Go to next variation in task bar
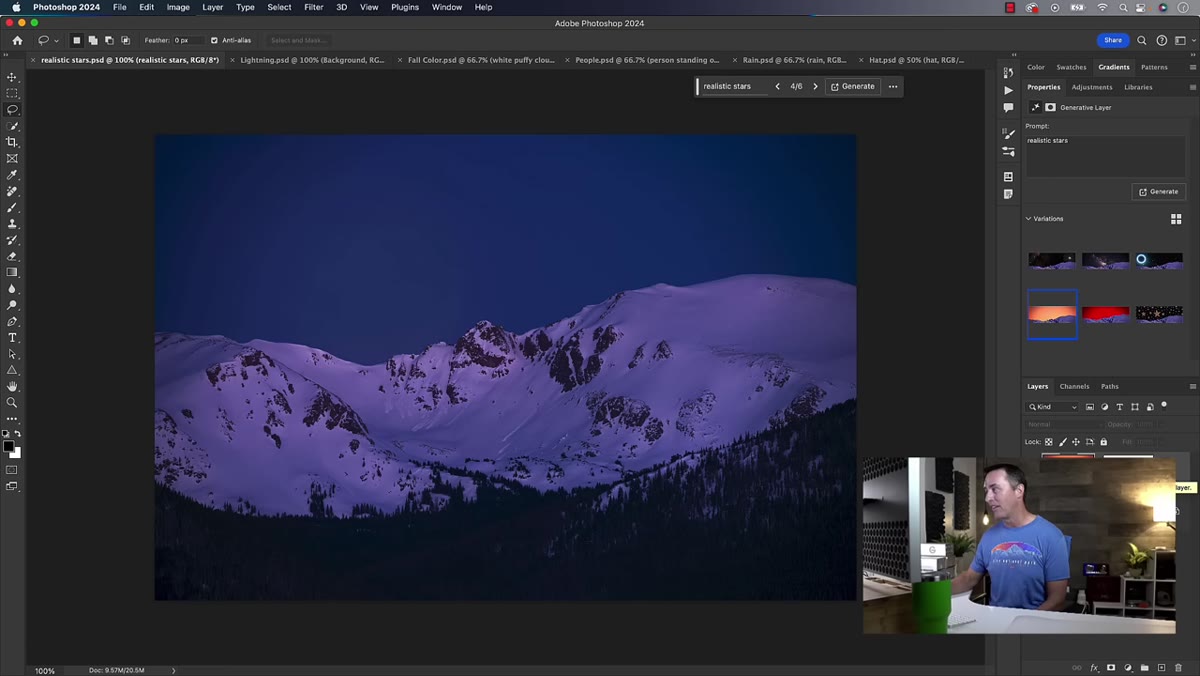The height and width of the screenshot is (676, 1200). click(815, 86)
